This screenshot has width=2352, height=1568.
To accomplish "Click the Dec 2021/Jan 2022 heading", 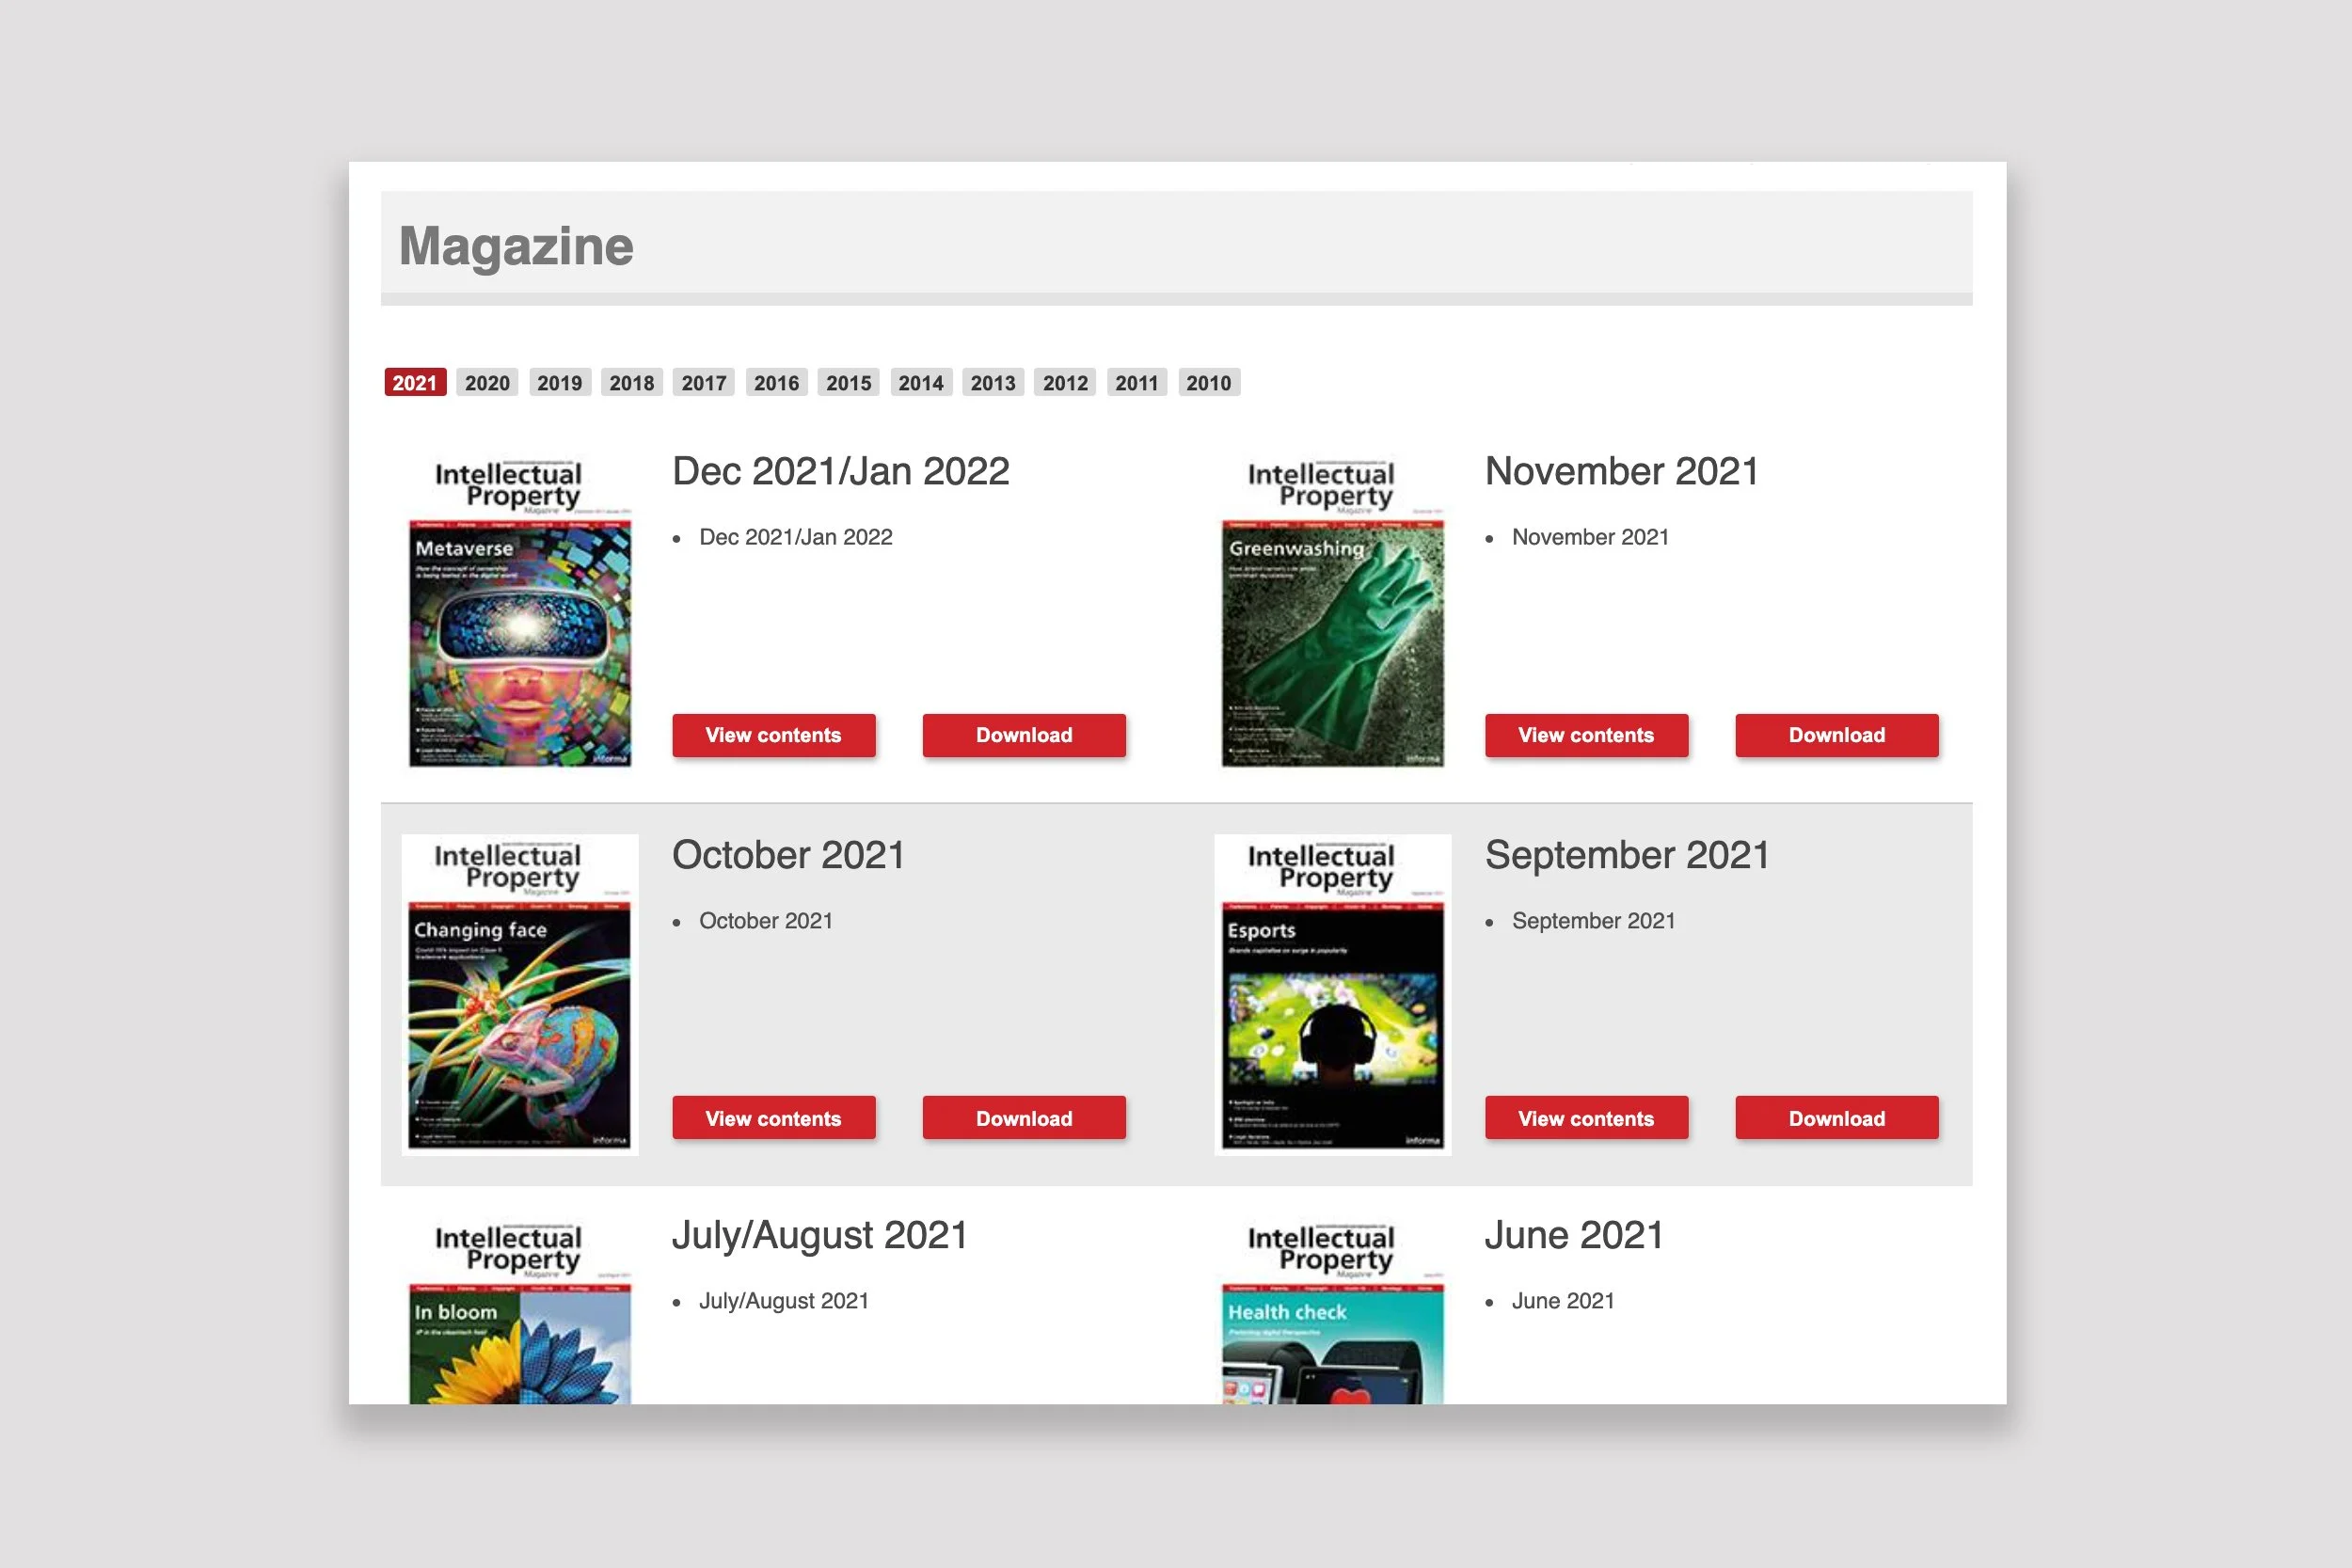I will pyautogui.click(x=841, y=471).
